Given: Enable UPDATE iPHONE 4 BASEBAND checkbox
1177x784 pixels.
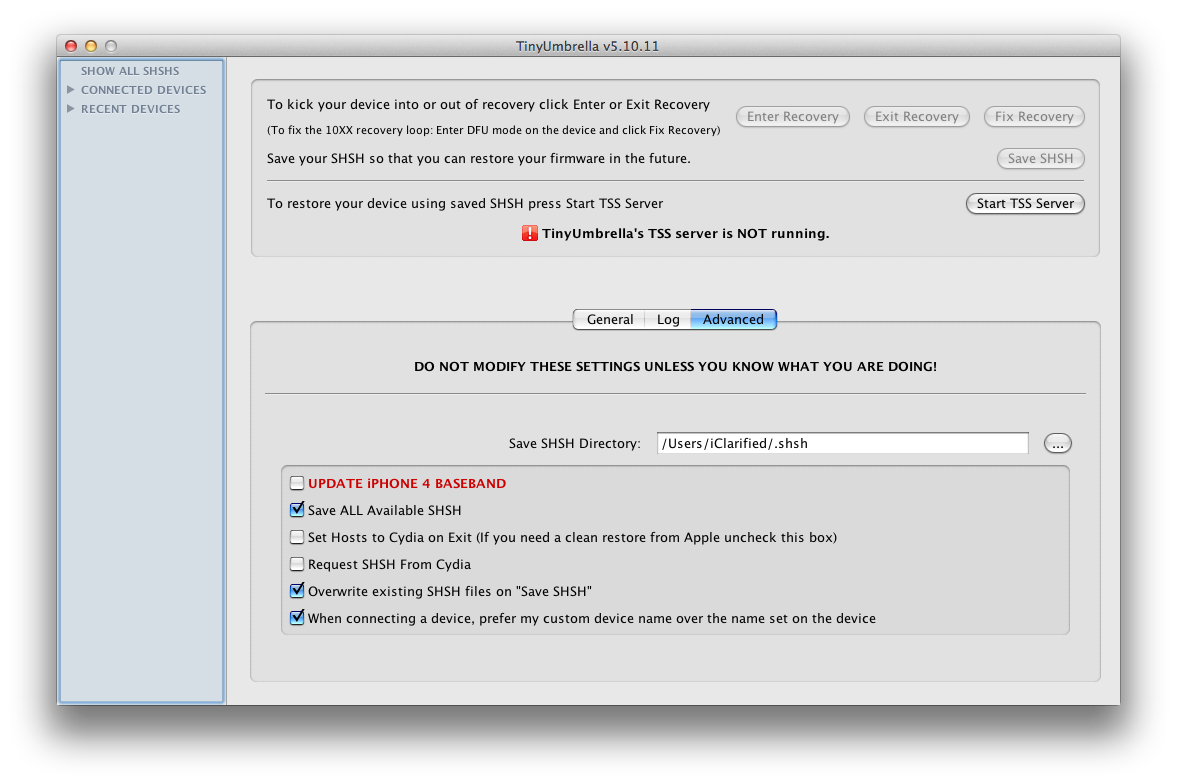Looking at the screenshot, I should tap(297, 483).
